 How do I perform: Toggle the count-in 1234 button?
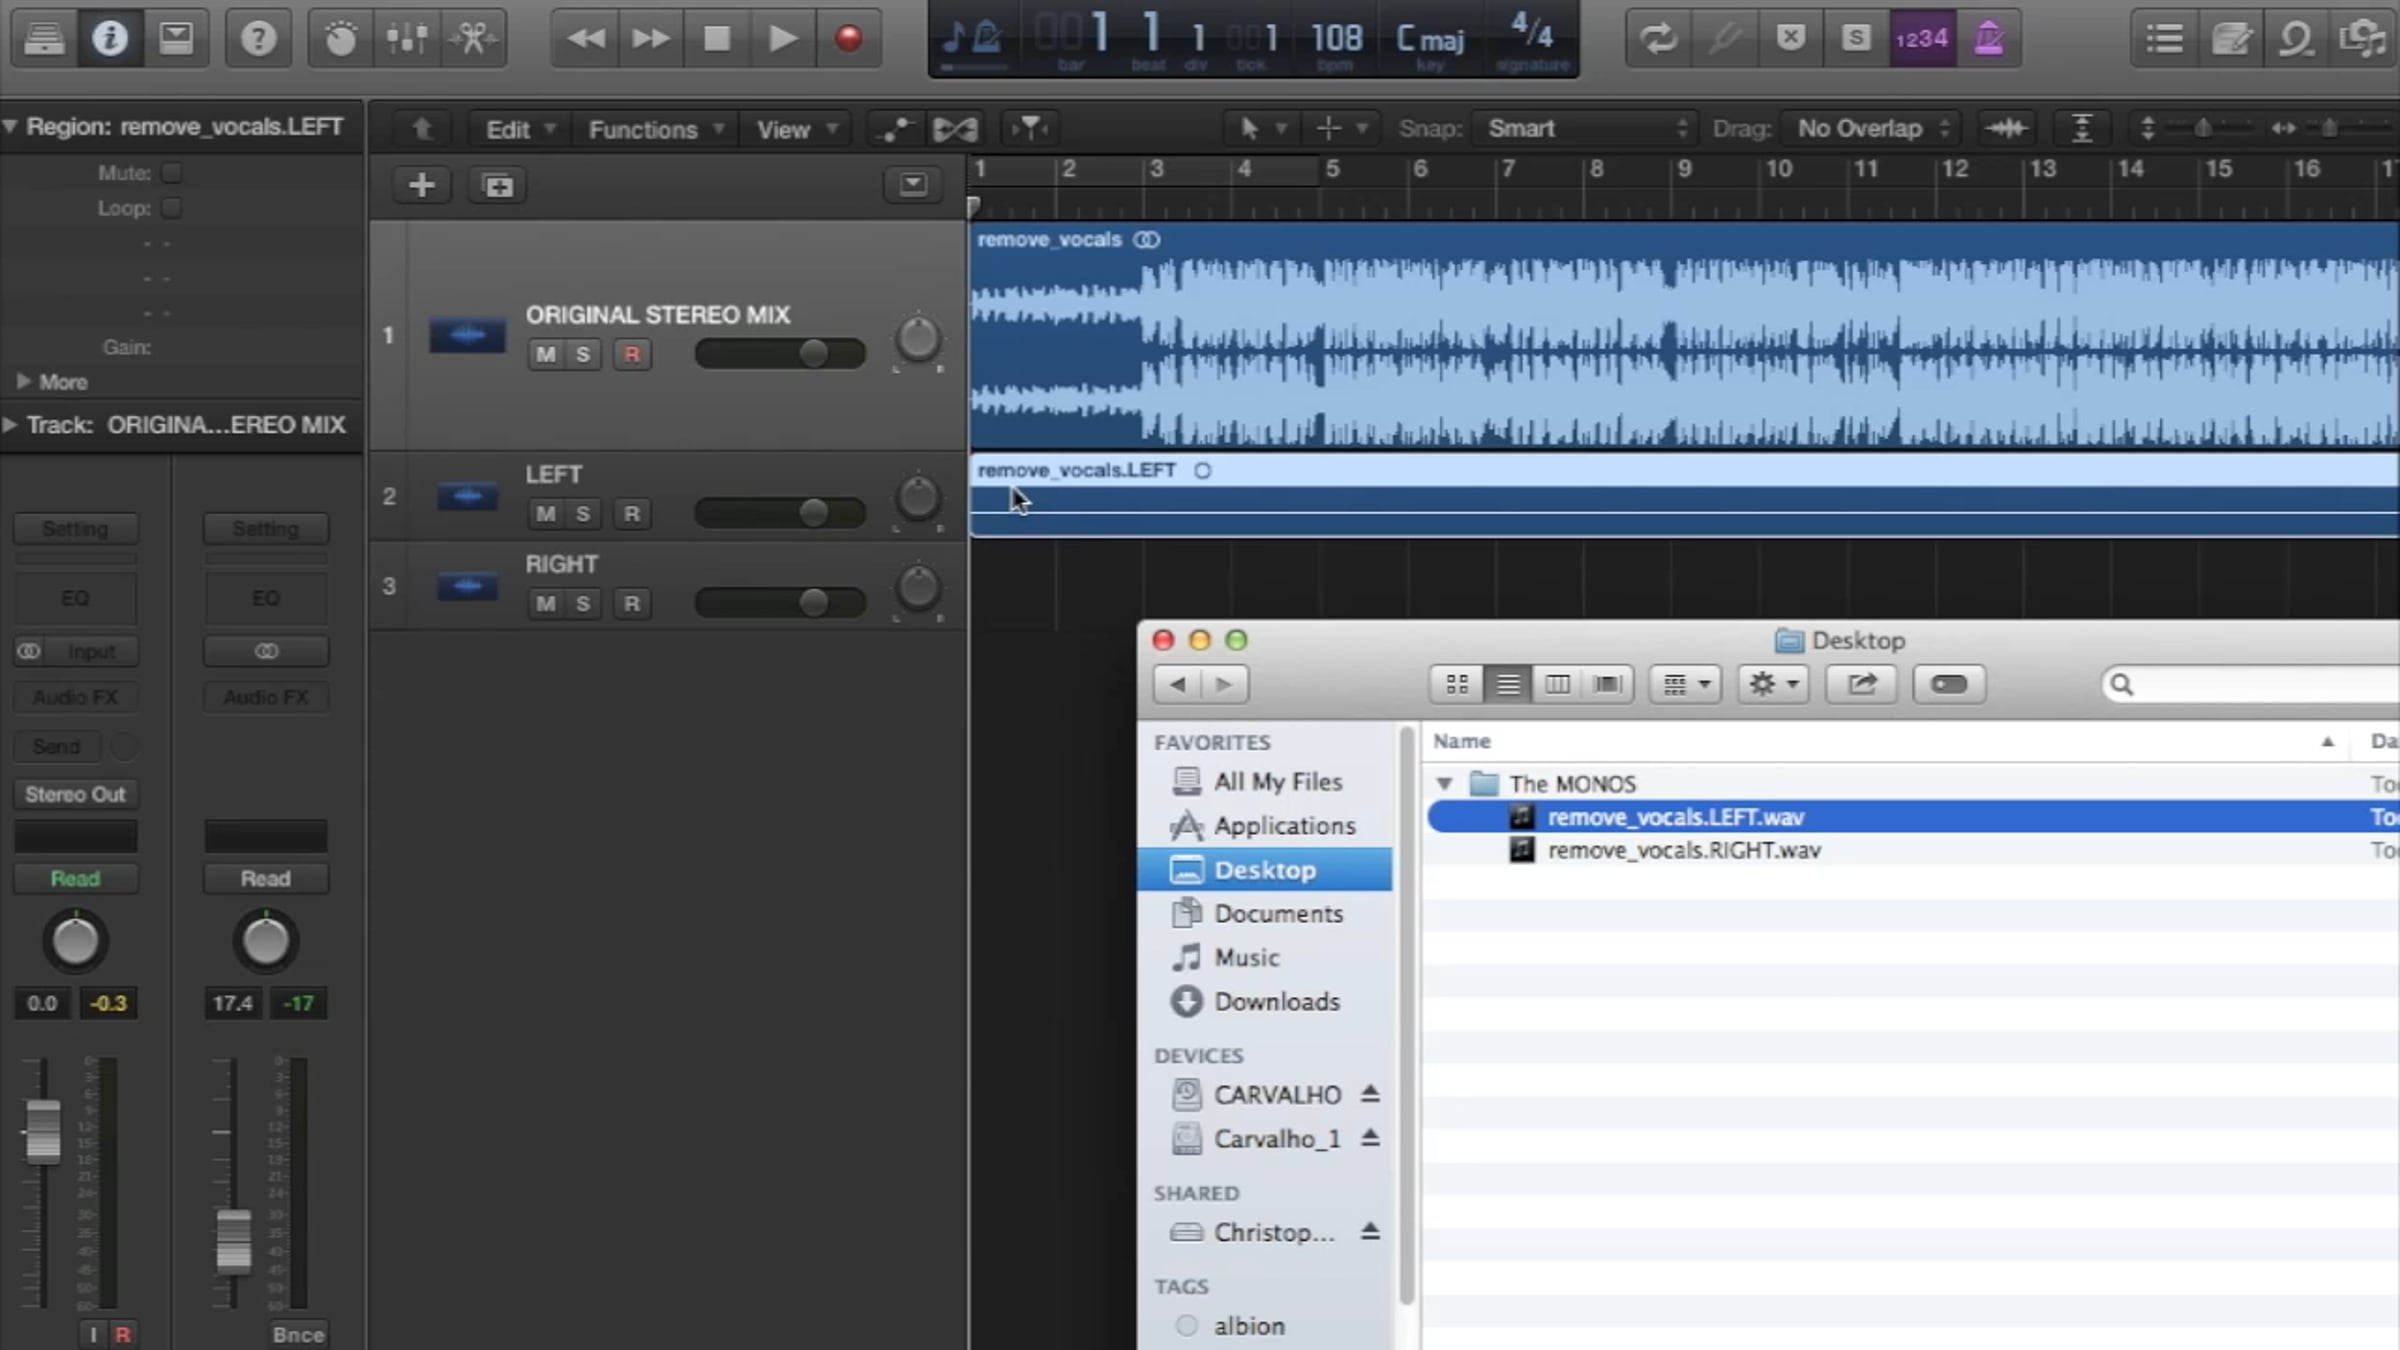[1922, 38]
